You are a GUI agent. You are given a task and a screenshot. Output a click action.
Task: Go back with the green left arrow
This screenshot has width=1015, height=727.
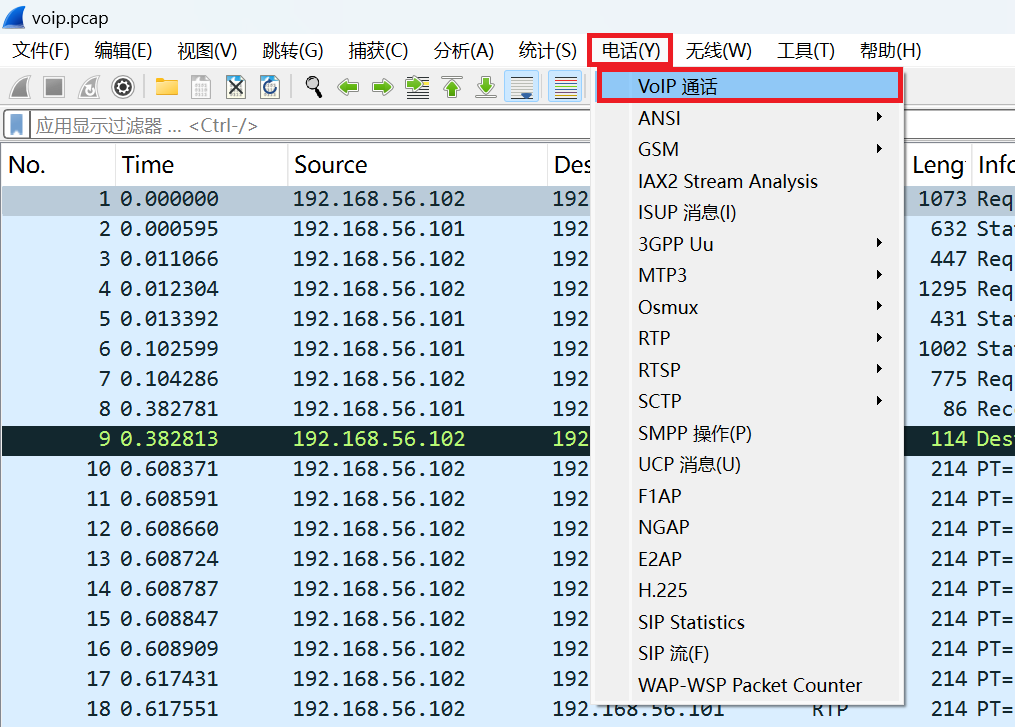pos(348,87)
